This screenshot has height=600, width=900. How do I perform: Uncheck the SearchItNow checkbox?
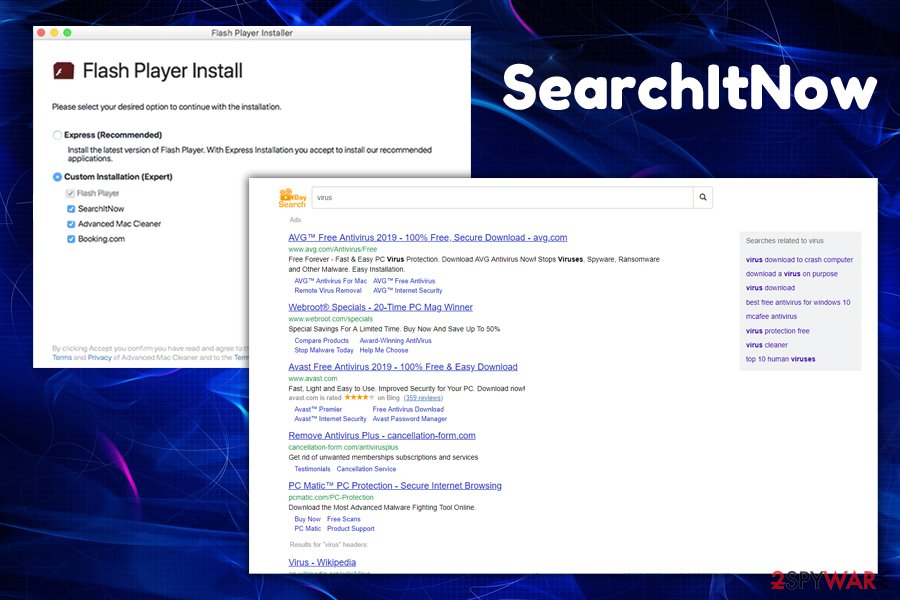[x=71, y=209]
